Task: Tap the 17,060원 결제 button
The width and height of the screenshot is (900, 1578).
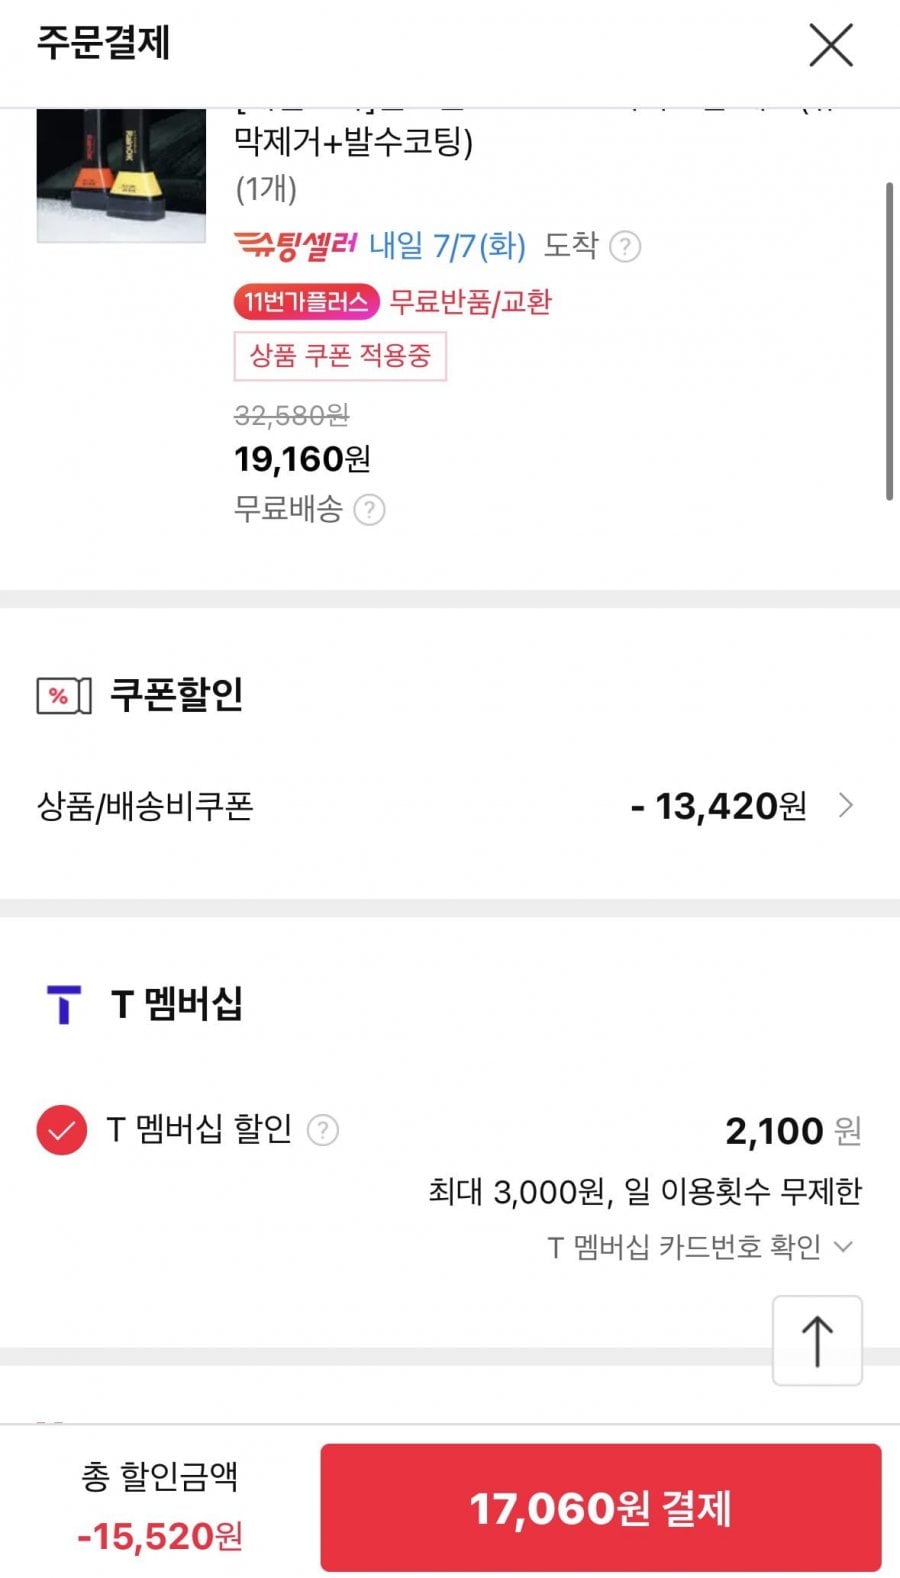Action: click(601, 1508)
